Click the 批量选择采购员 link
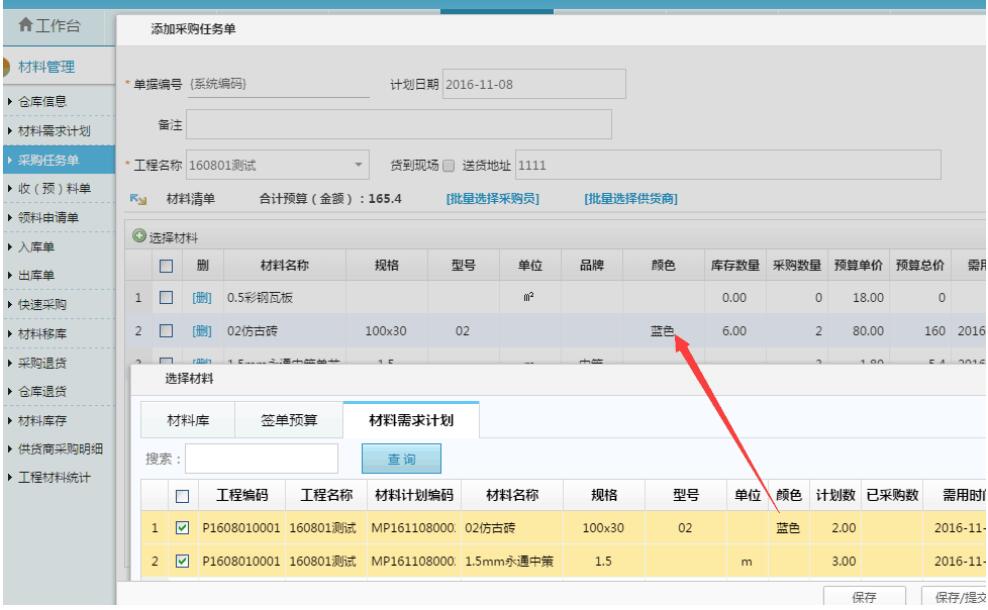 (490, 198)
